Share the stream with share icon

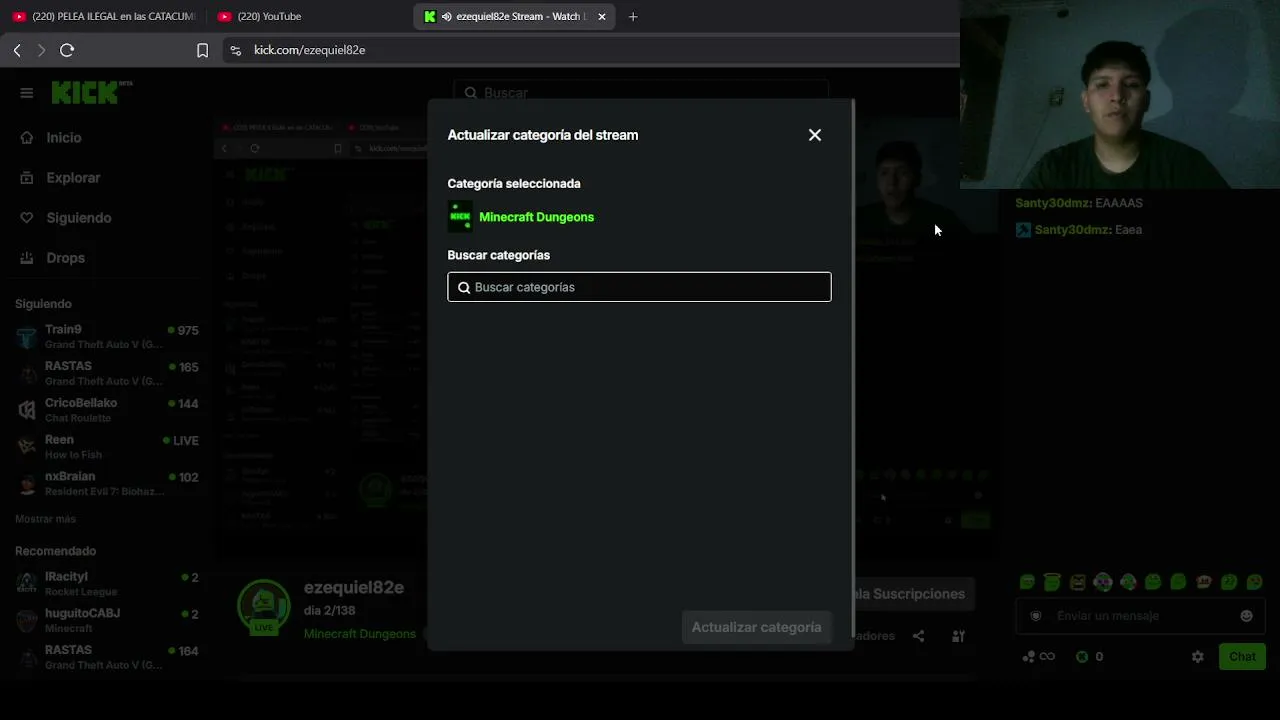click(918, 636)
